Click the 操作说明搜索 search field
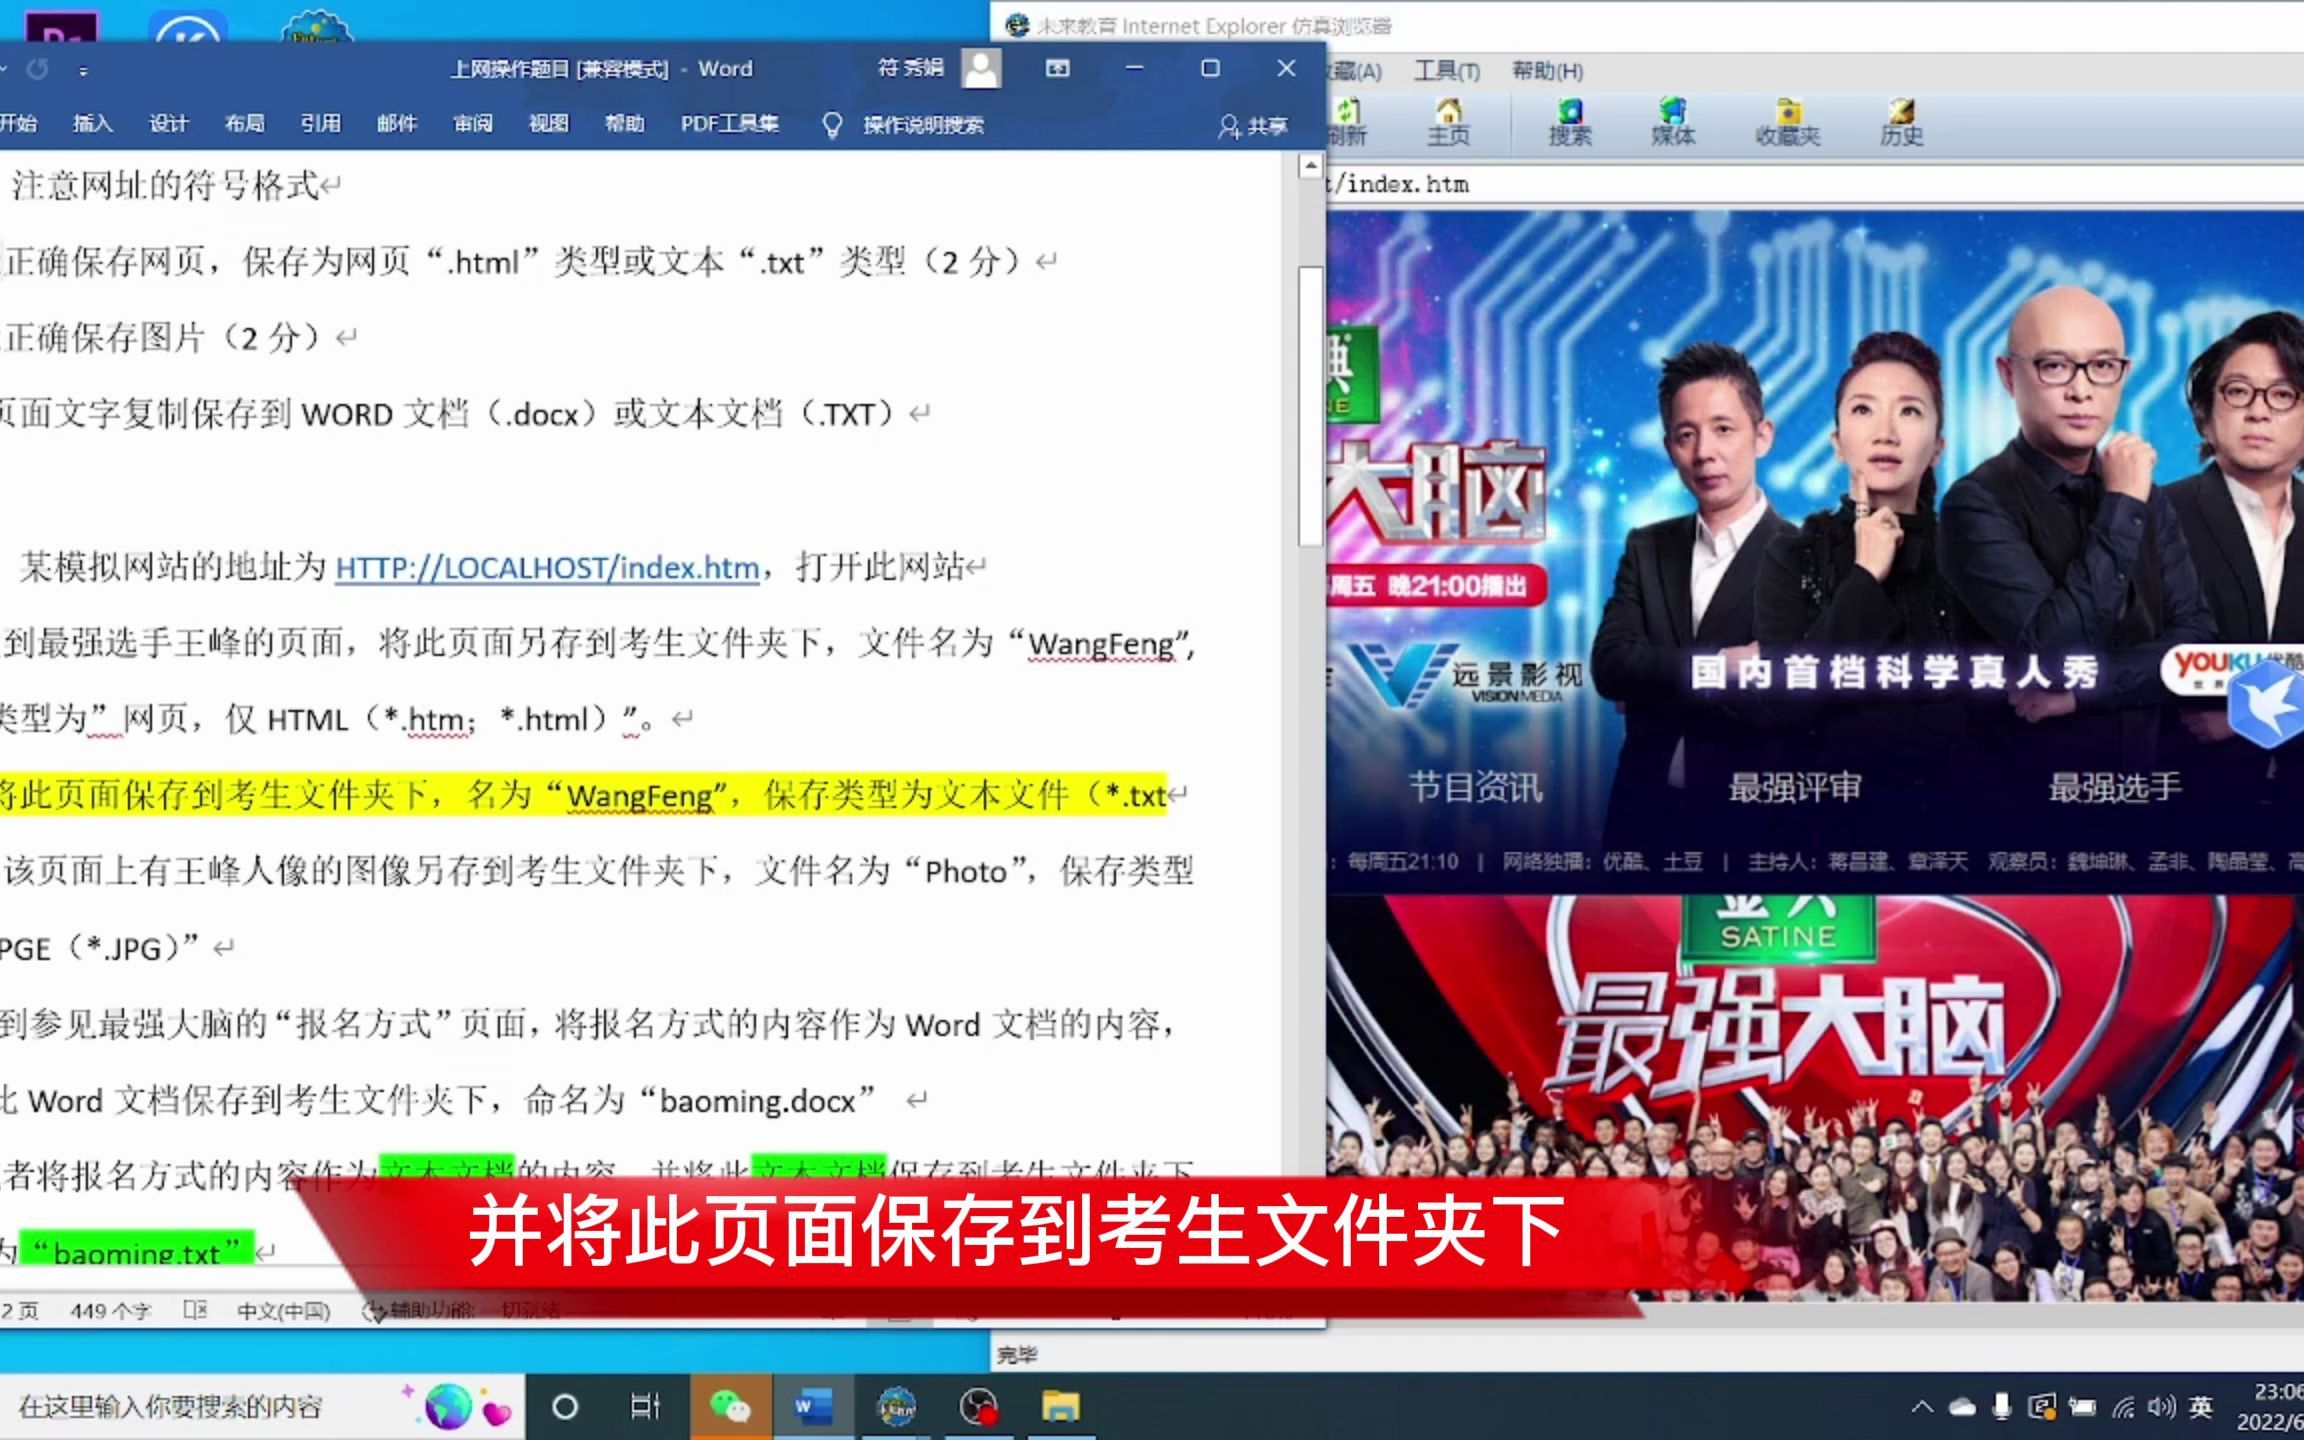 [923, 125]
